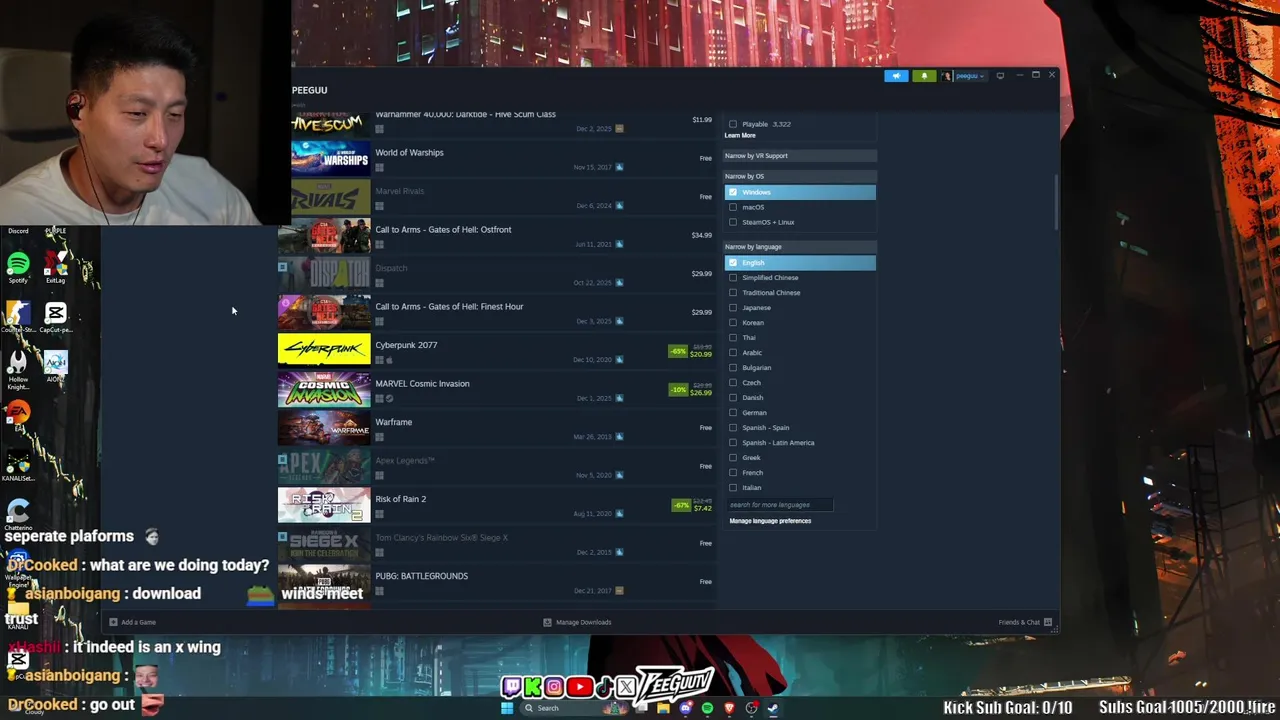Open File Explorer from taskbar

pos(663,708)
